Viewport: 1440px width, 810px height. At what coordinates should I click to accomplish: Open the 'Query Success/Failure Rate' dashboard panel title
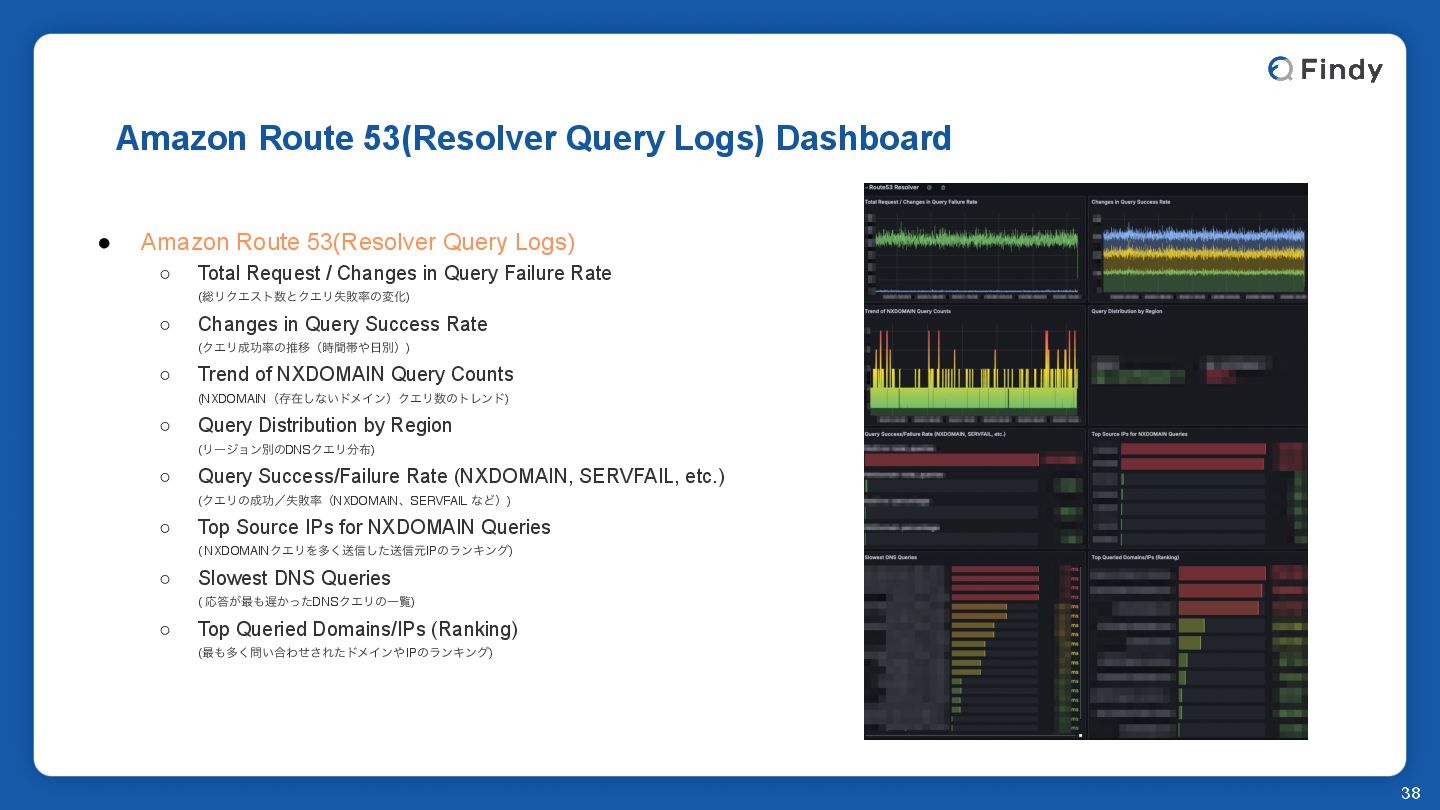click(x=935, y=434)
